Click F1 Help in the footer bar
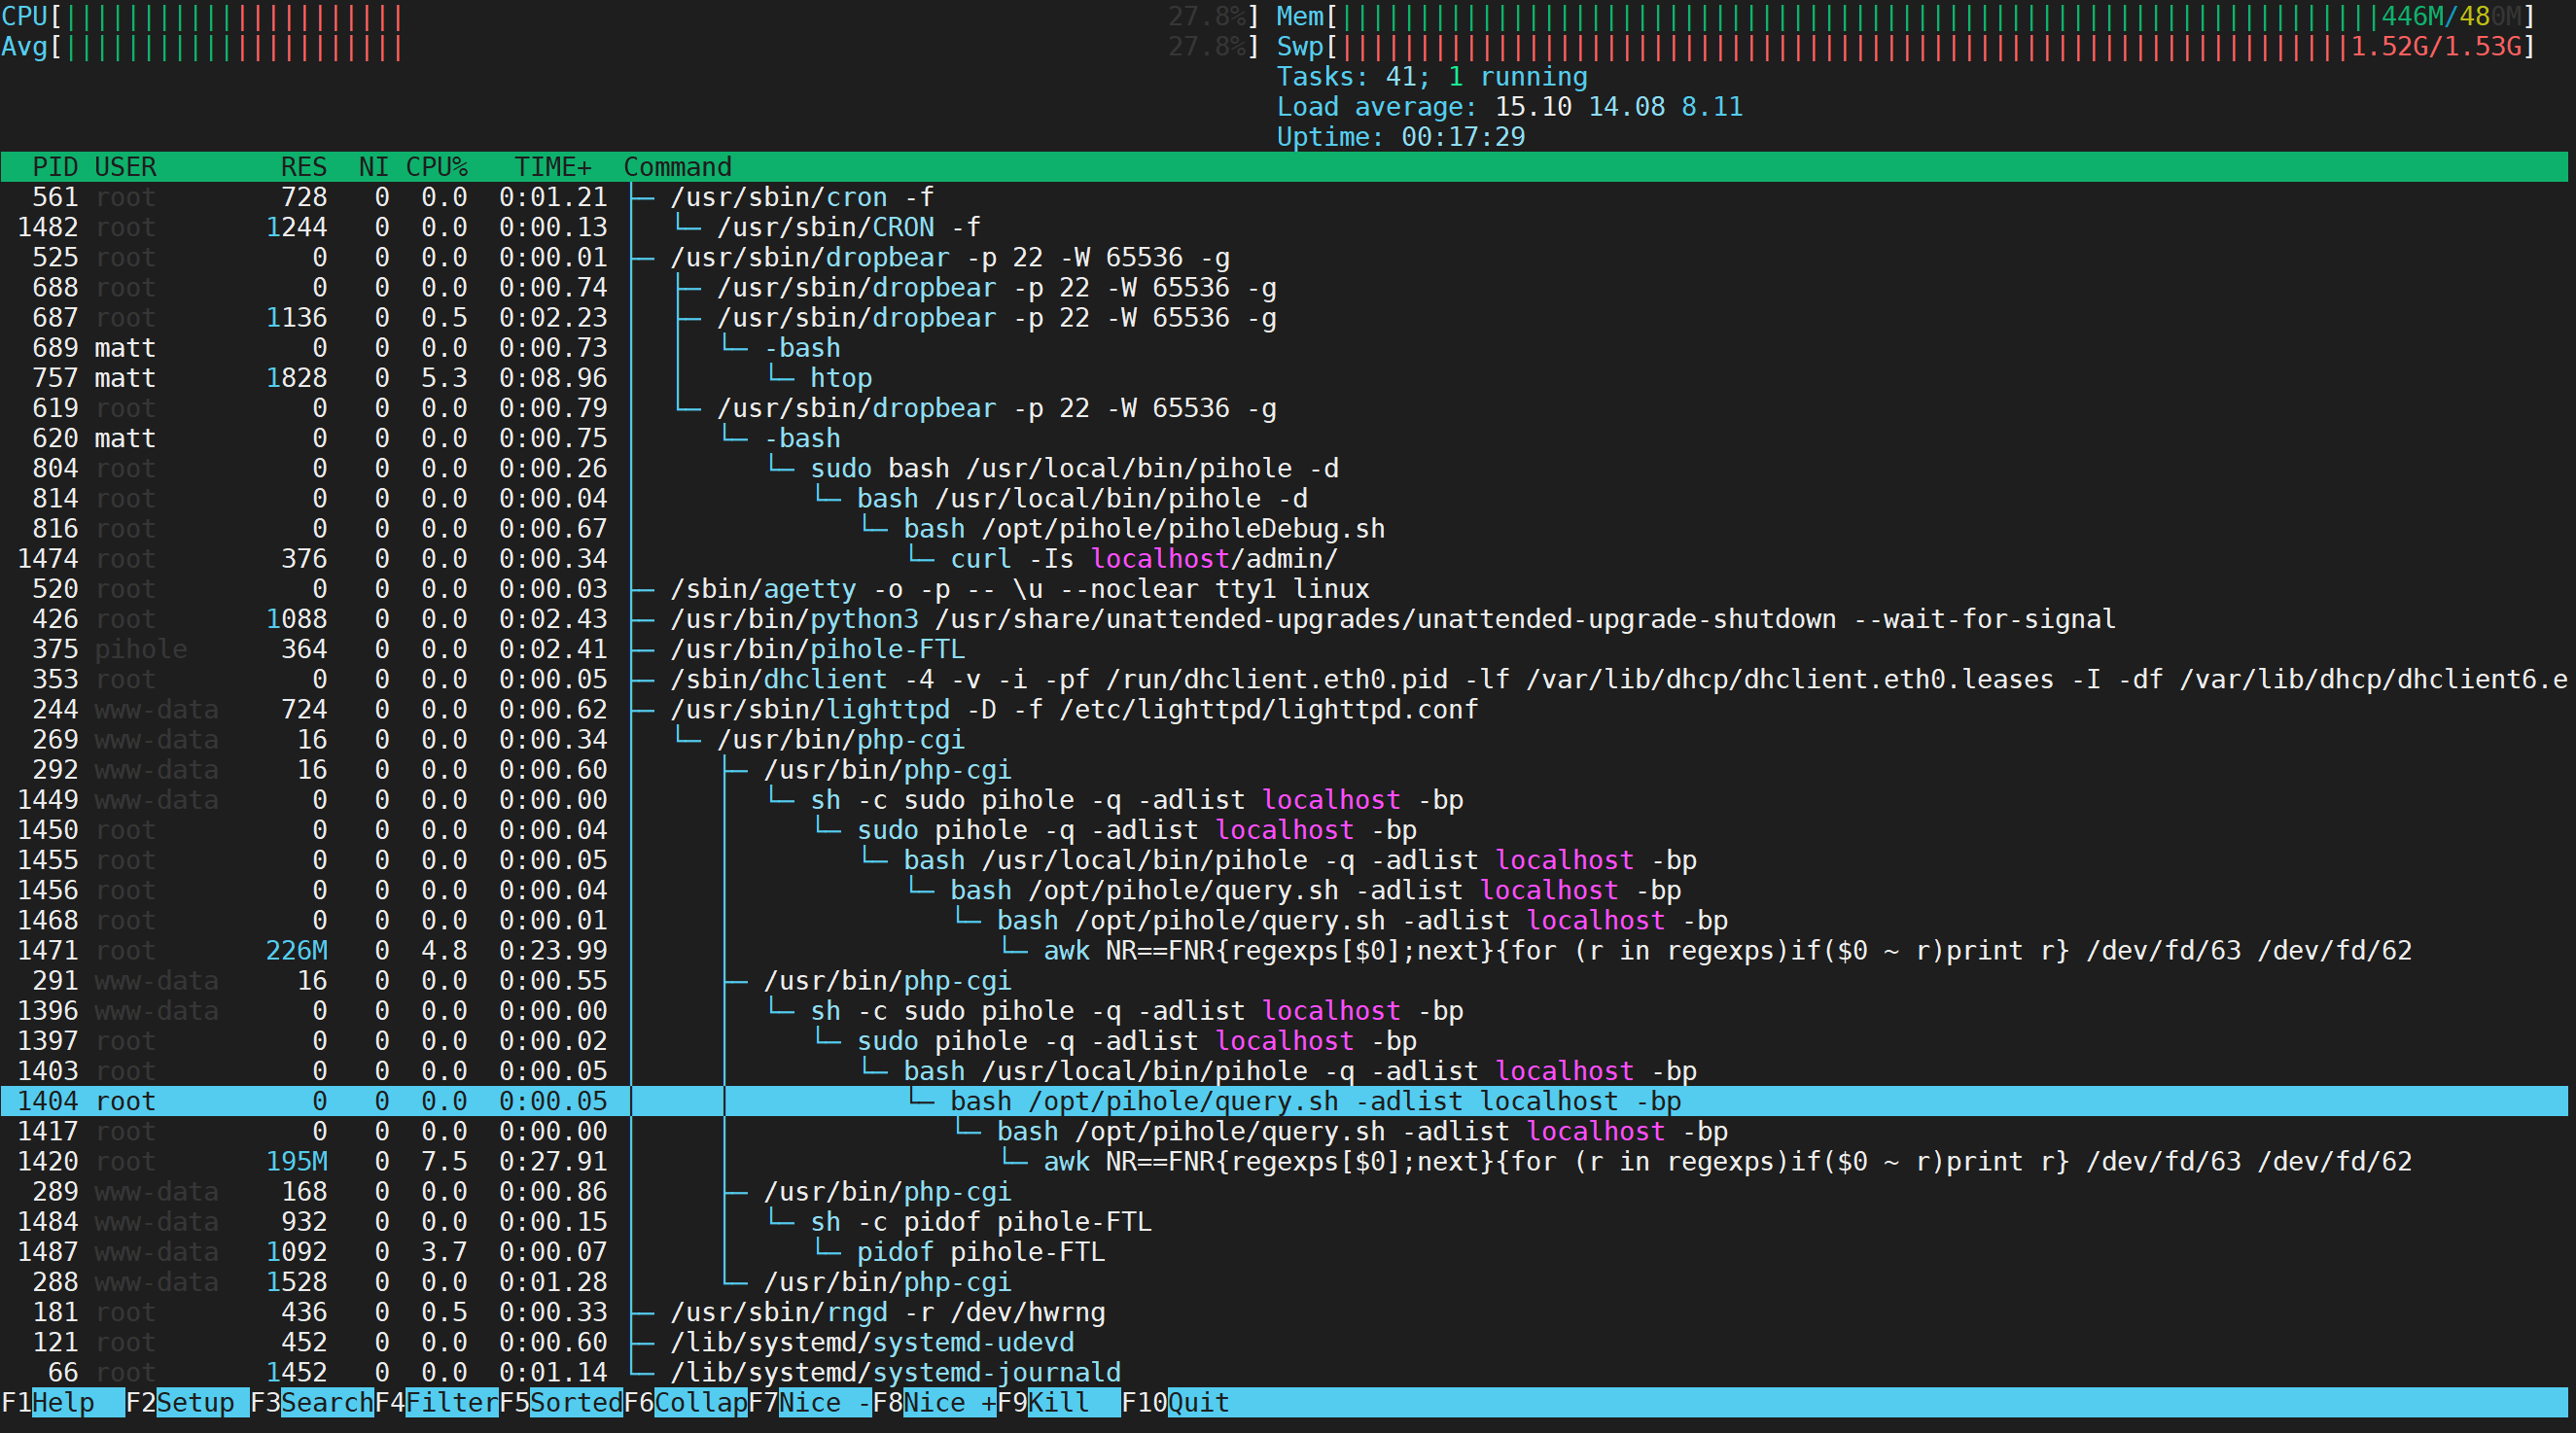Image resolution: width=2576 pixels, height=1433 pixels. tap(63, 1402)
